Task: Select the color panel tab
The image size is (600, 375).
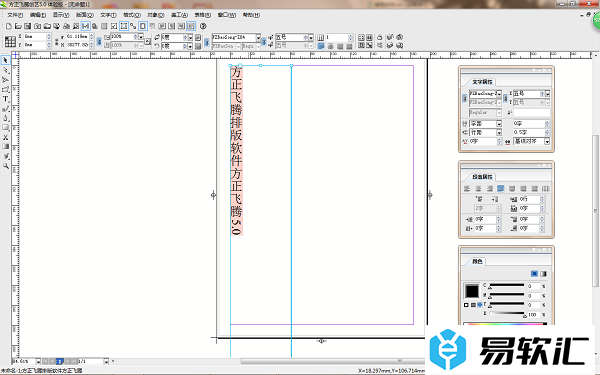Action: [477, 261]
